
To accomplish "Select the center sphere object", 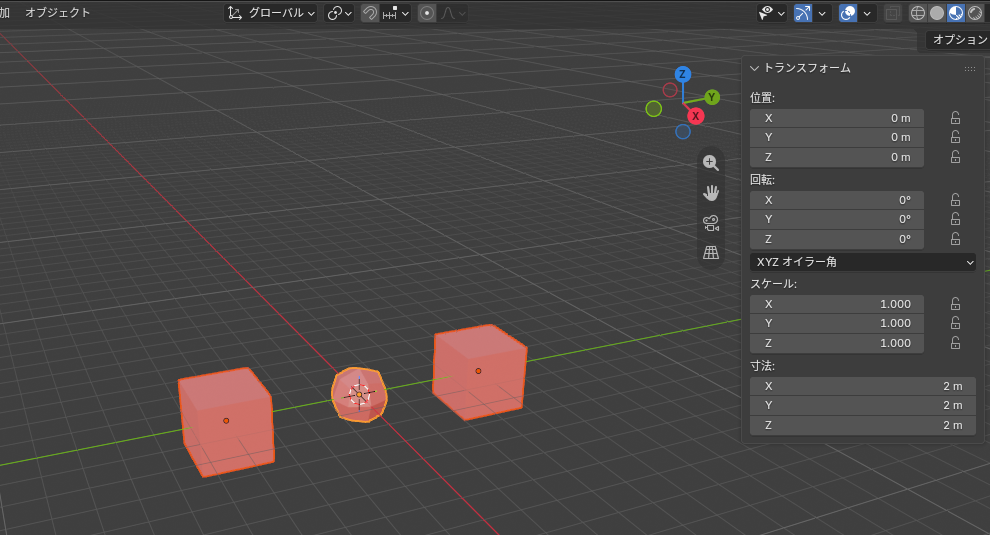I will point(359,395).
